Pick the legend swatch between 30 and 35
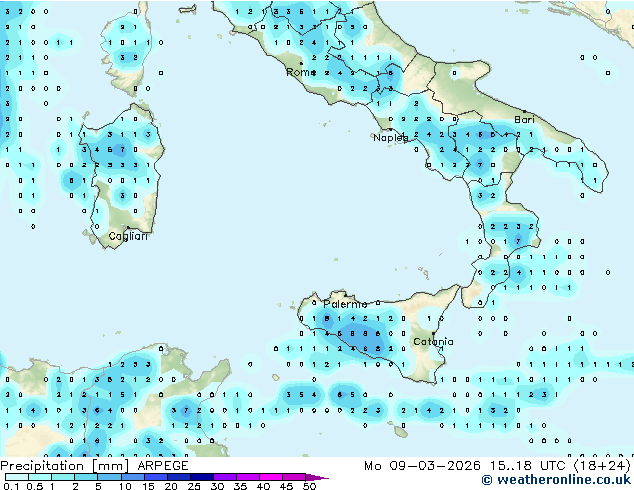Viewport: 634px width, 490px height. click(224, 477)
